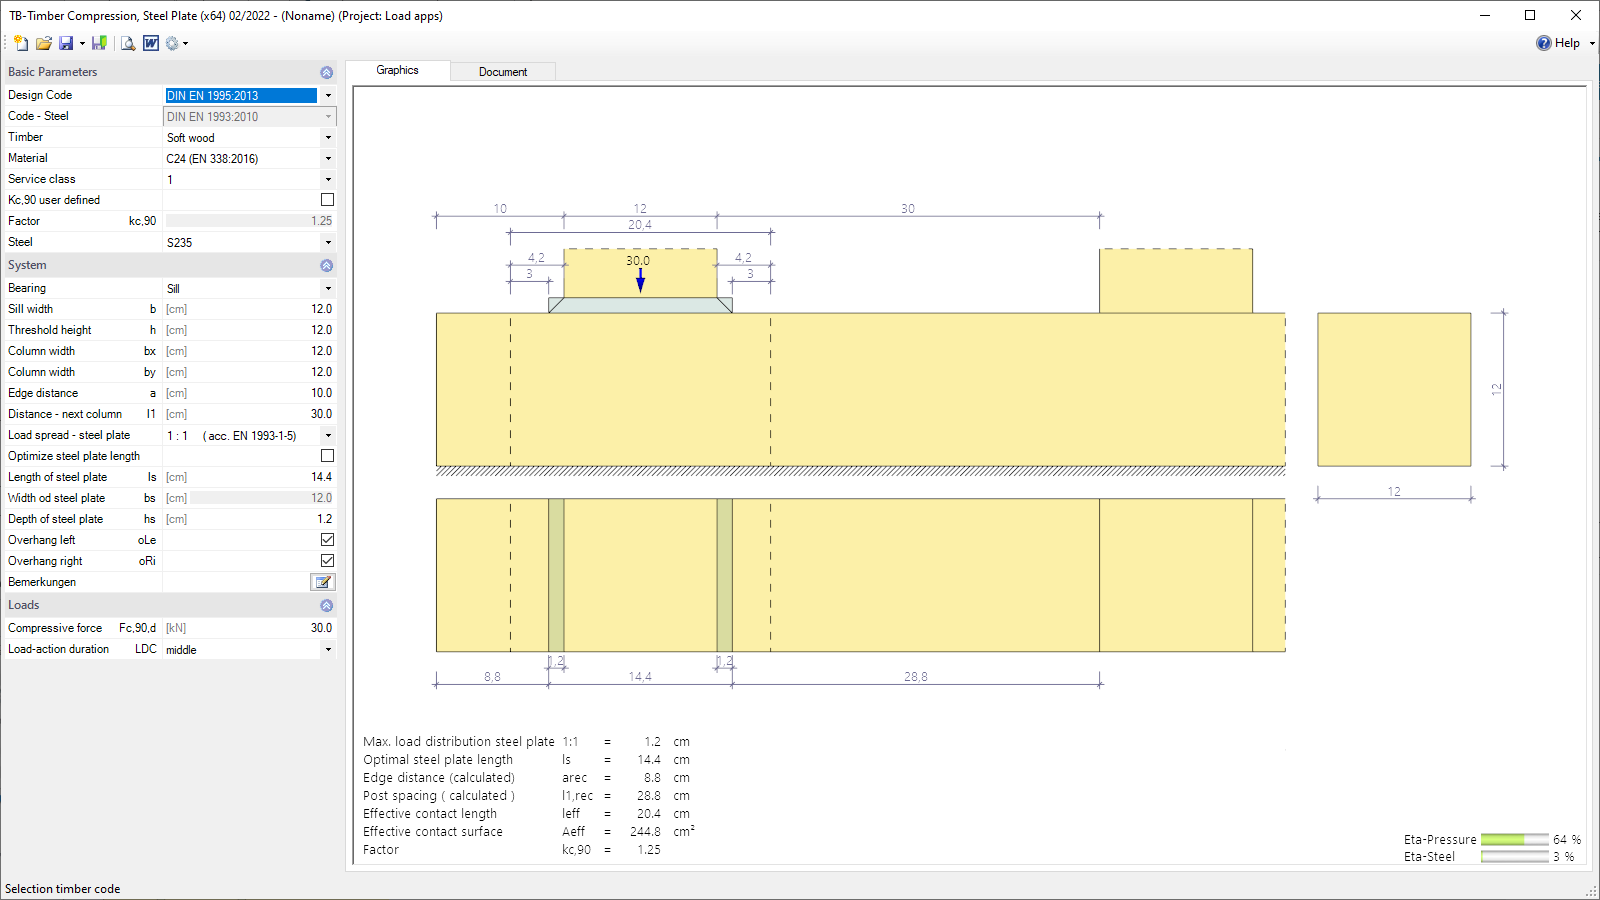The width and height of the screenshot is (1600, 900).
Task: Click the 'Effective contact surface' result row
Action: point(529,832)
